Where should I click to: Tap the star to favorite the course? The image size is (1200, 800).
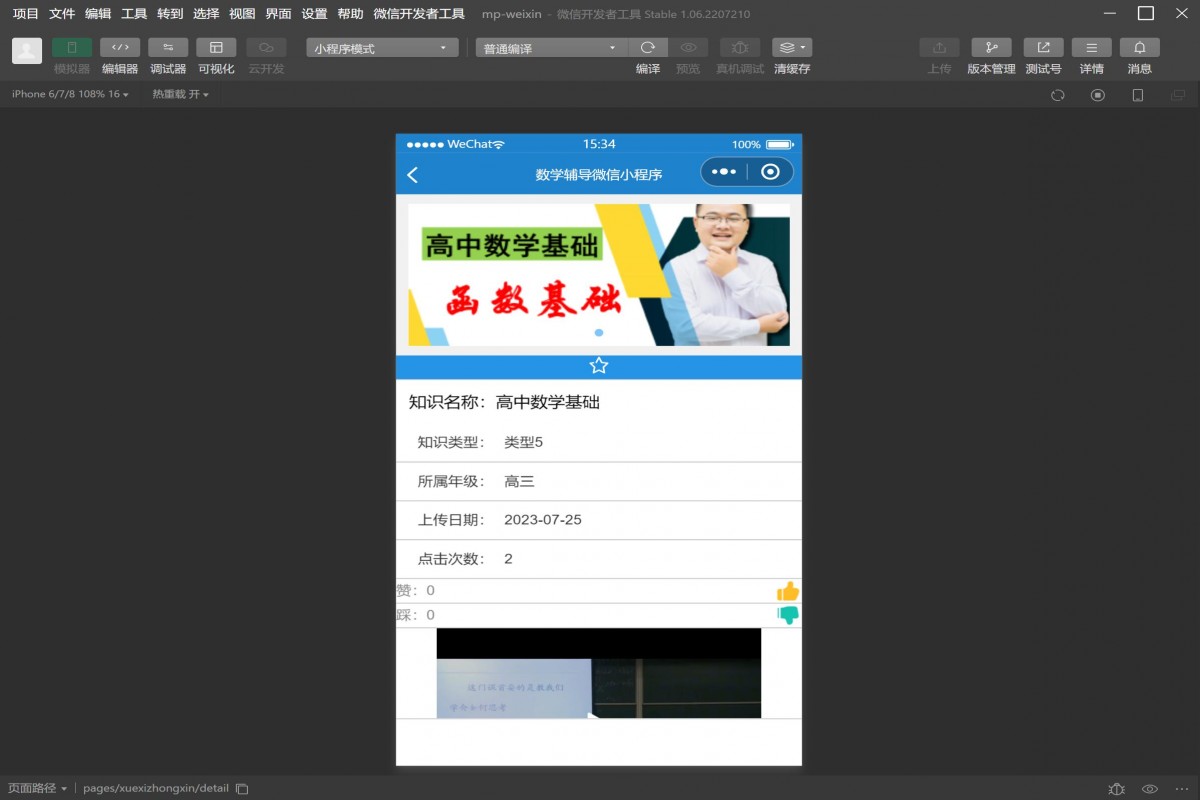[598, 366]
